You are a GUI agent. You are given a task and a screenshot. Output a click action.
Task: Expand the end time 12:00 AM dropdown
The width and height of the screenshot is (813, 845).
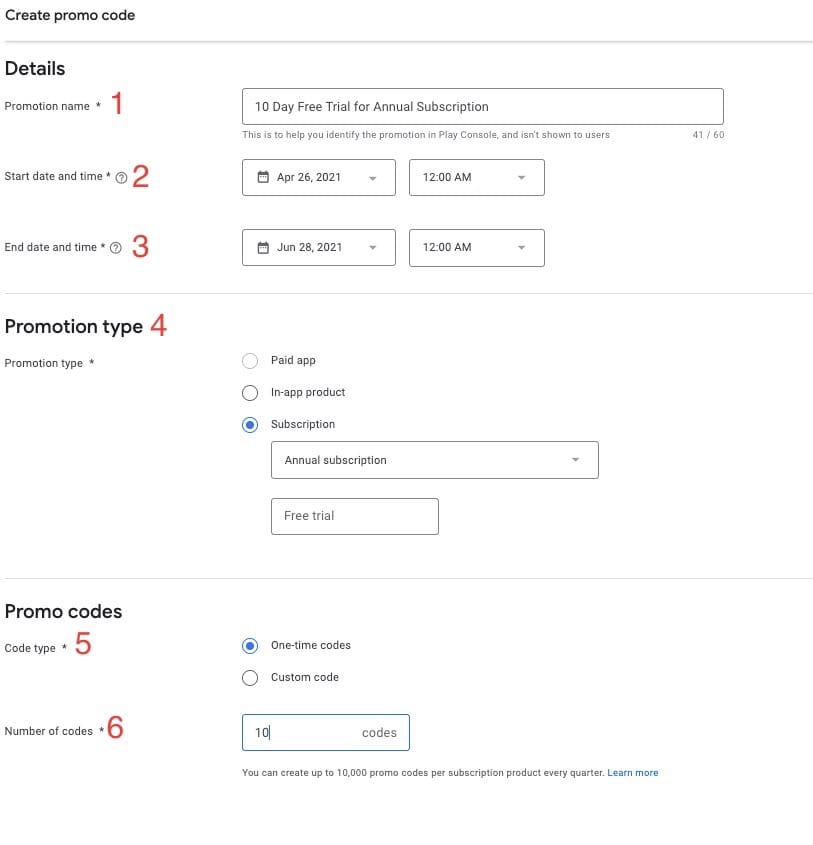[x=521, y=247]
